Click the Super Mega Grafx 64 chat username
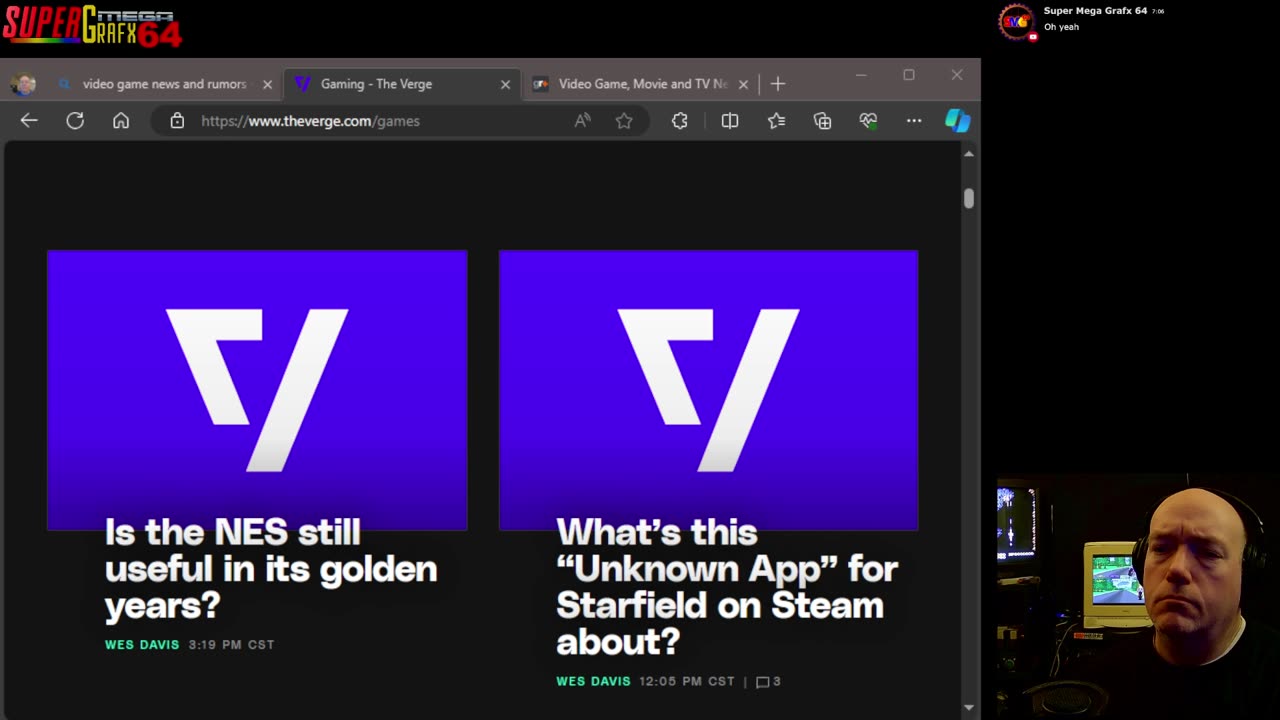 click(1095, 11)
